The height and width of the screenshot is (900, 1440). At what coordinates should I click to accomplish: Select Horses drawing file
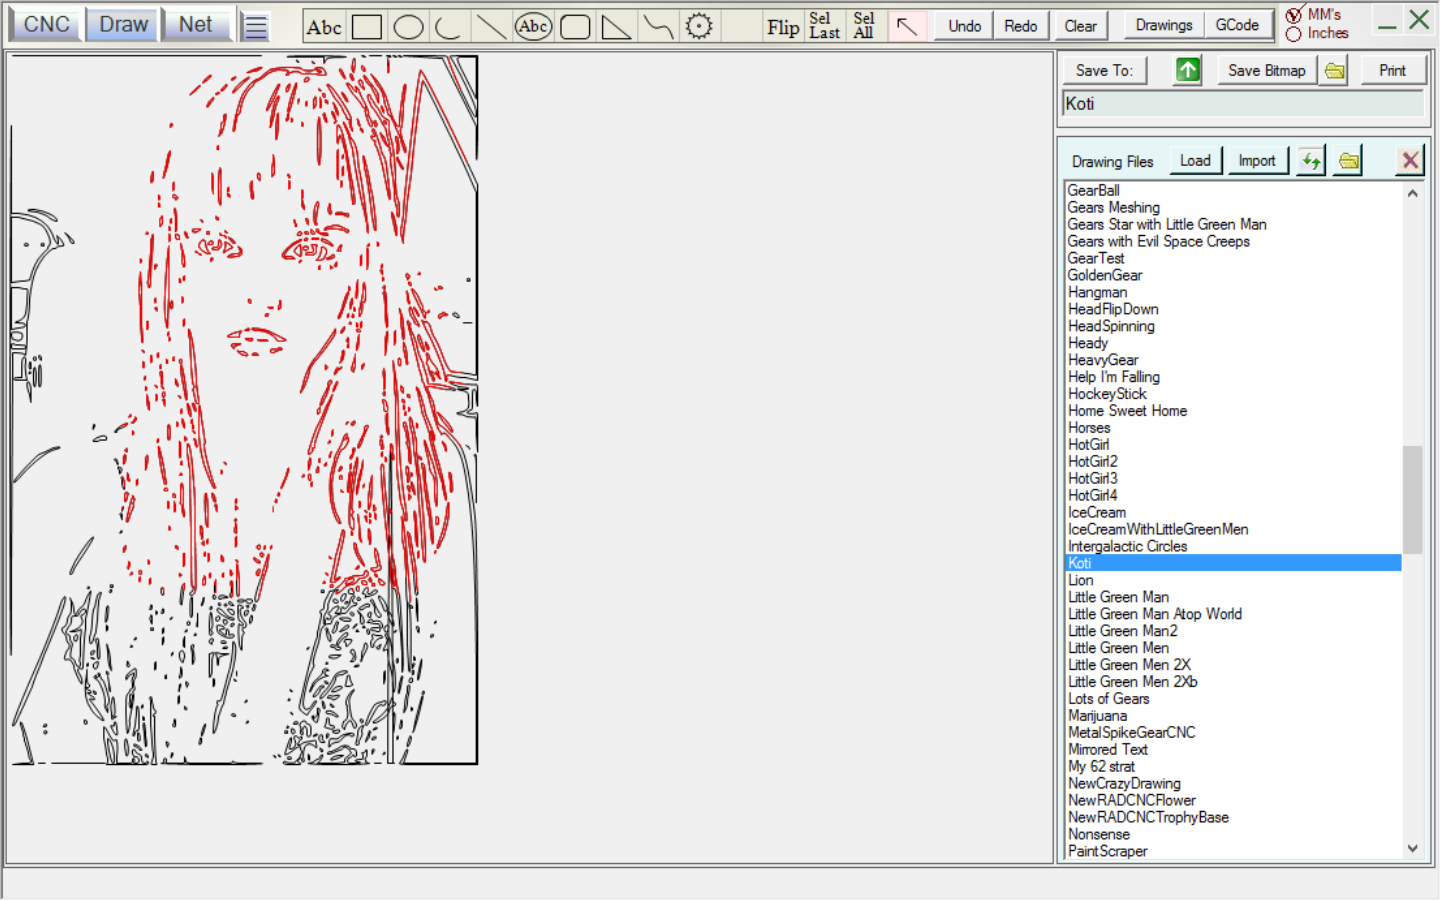tap(1088, 428)
